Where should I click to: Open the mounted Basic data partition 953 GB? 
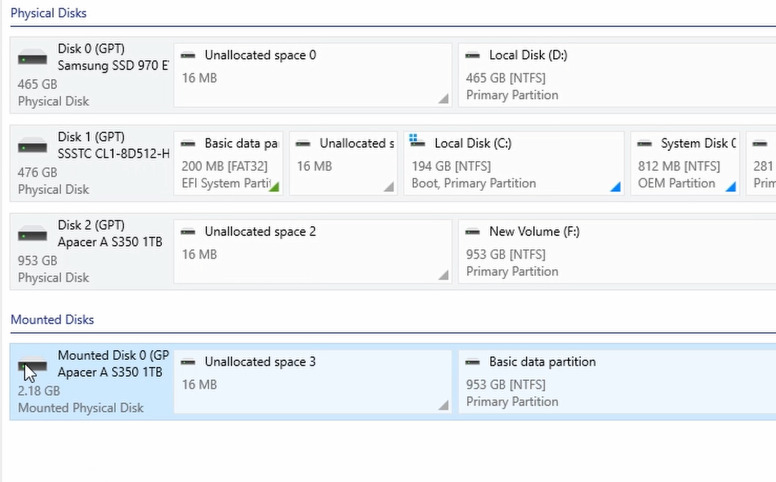coord(617,382)
